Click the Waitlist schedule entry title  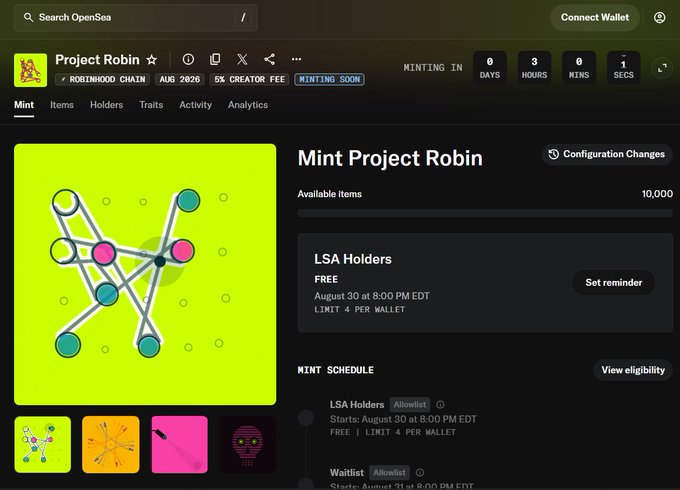[347, 473]
